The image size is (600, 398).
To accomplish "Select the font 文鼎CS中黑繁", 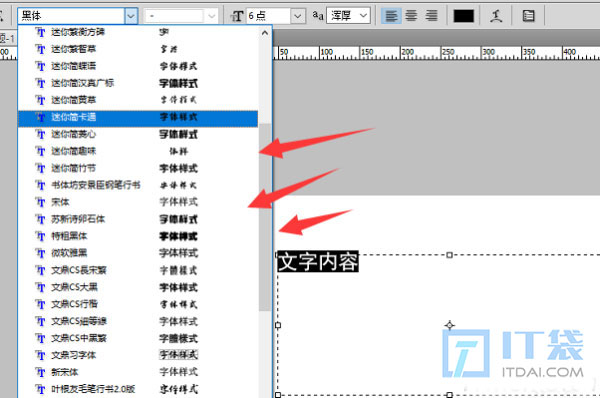I will [x=138, y=338].
